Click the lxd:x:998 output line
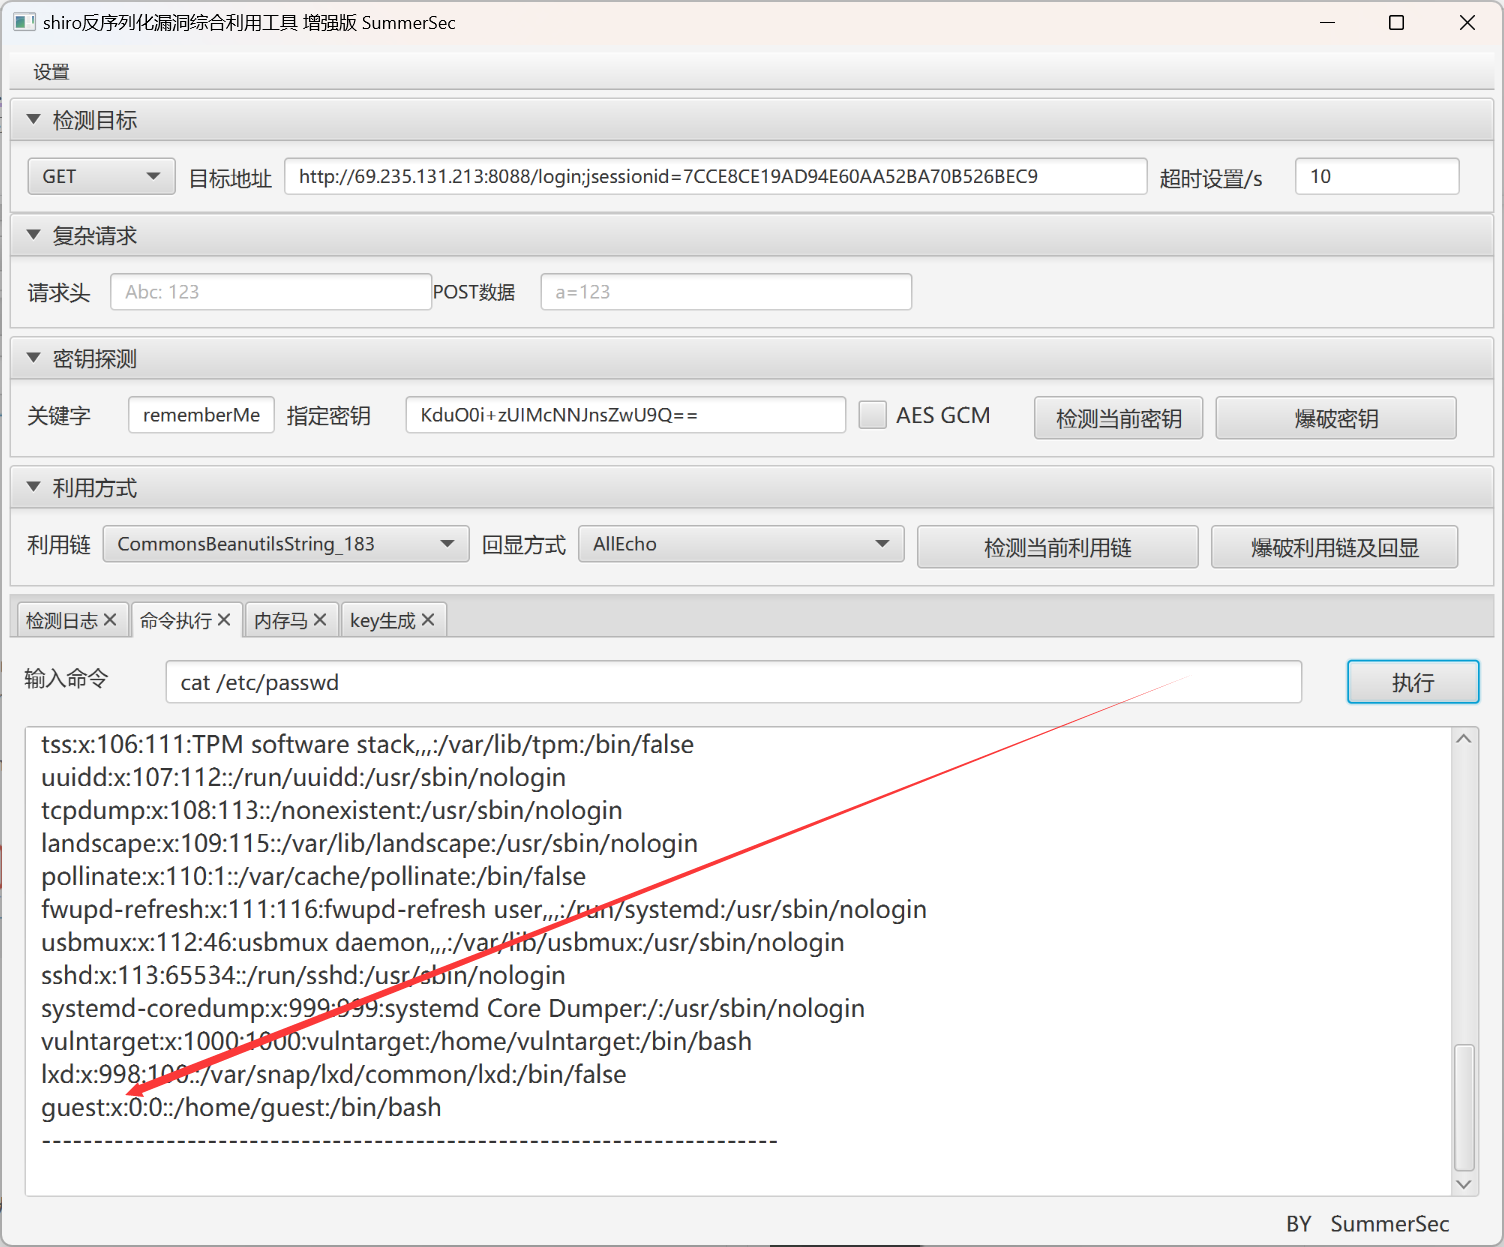This screenshot has width=1504, height=1247. (x=333, y=1074)
